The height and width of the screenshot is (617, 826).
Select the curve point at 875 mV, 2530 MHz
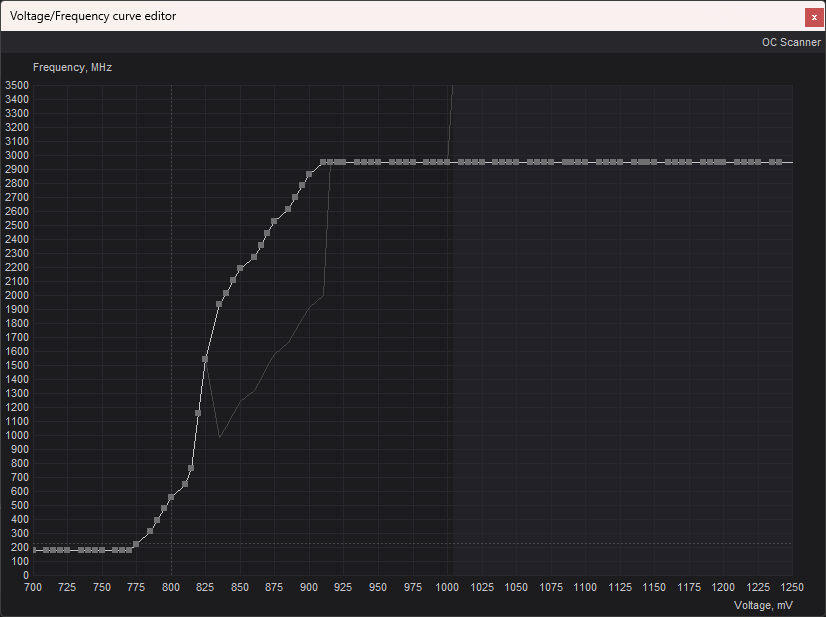point(274,221)
